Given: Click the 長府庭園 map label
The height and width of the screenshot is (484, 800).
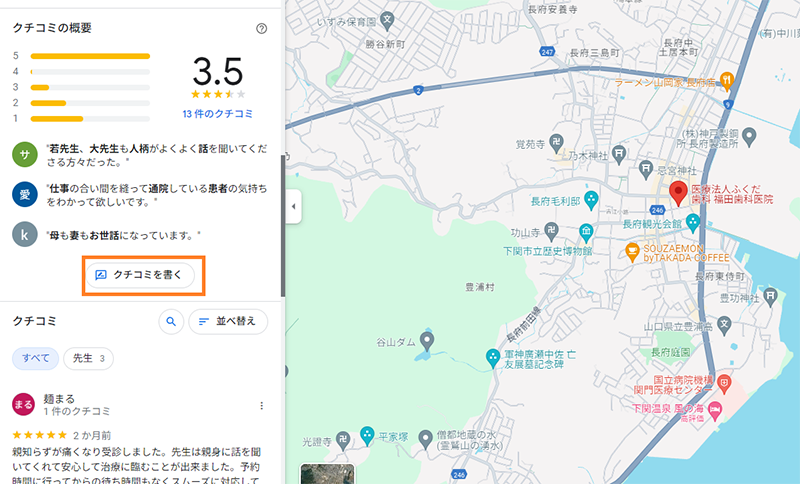Looking at the screenshot, I should pos(670,352).
